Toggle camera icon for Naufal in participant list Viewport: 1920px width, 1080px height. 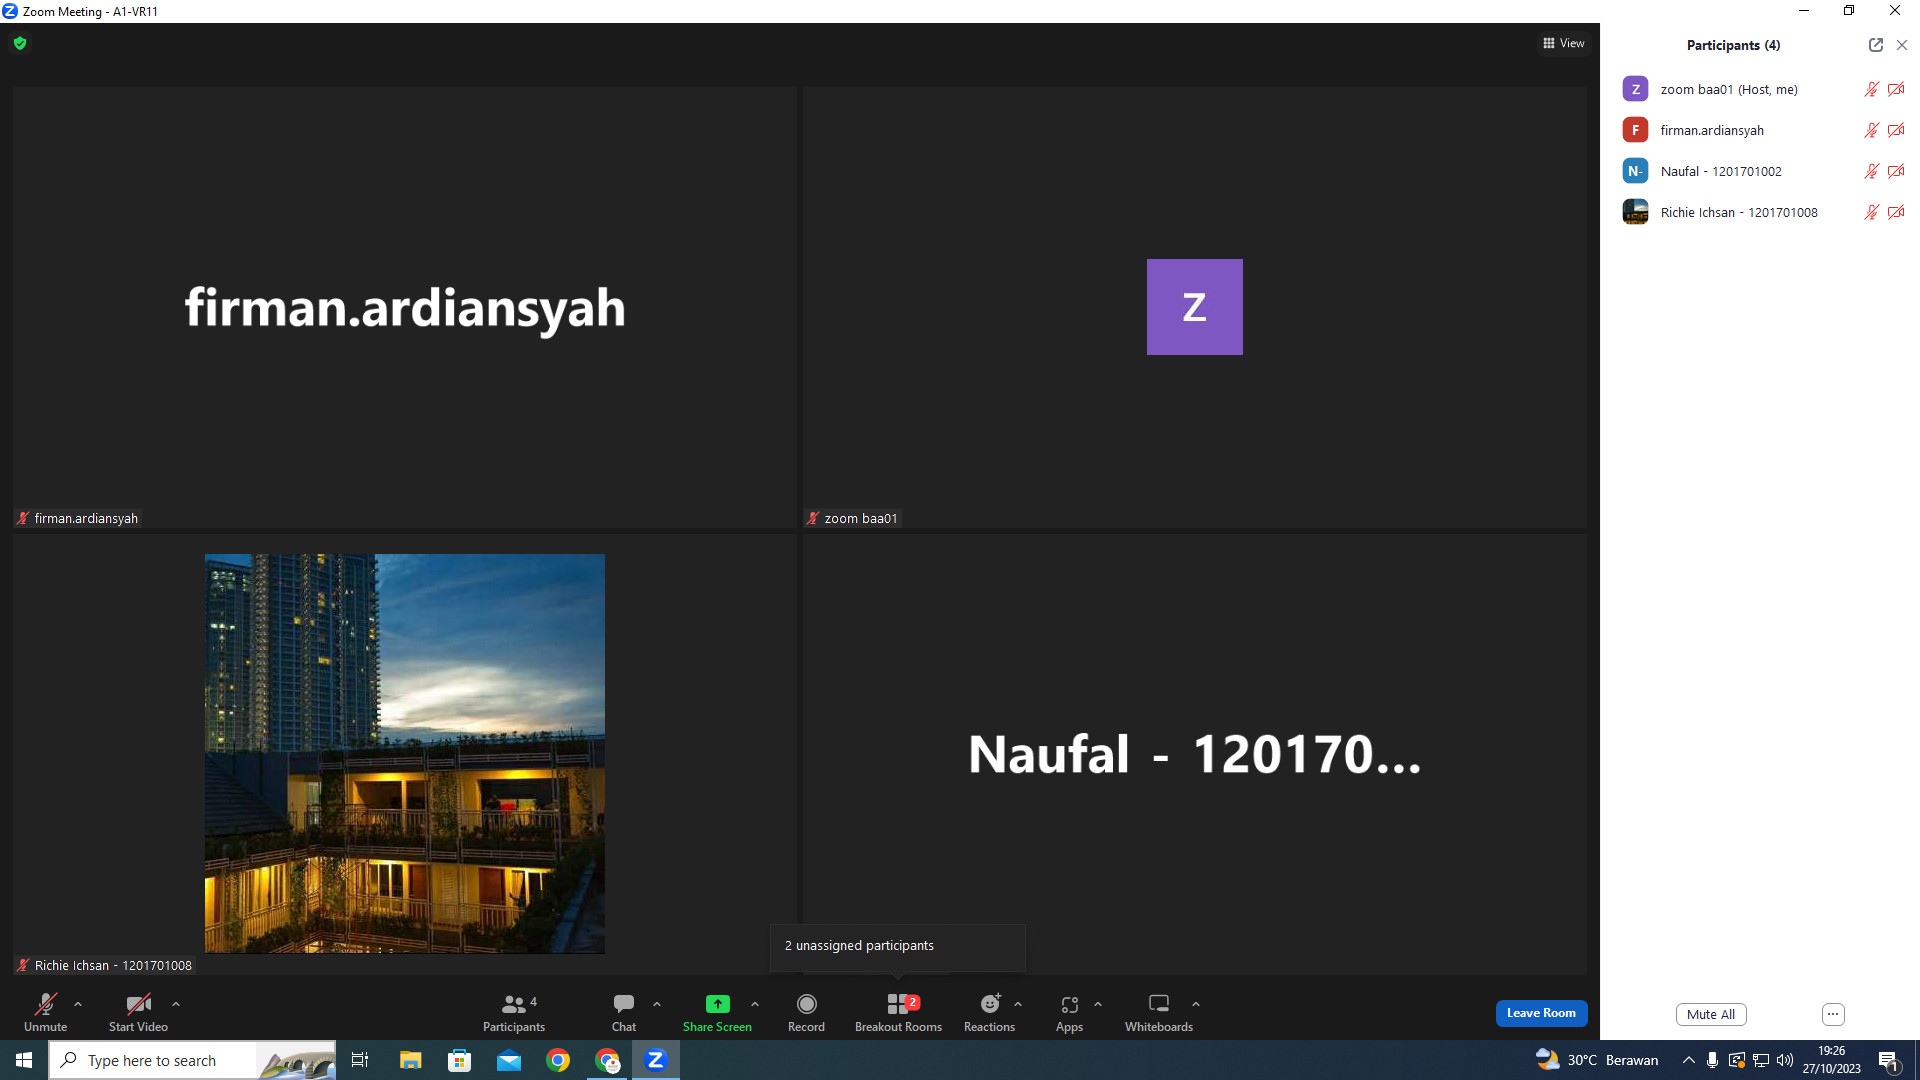click(x=1896, y=171)
